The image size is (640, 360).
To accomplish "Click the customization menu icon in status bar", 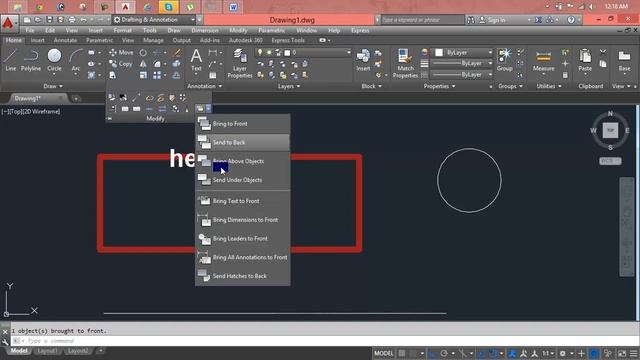I will pos(633,353).
